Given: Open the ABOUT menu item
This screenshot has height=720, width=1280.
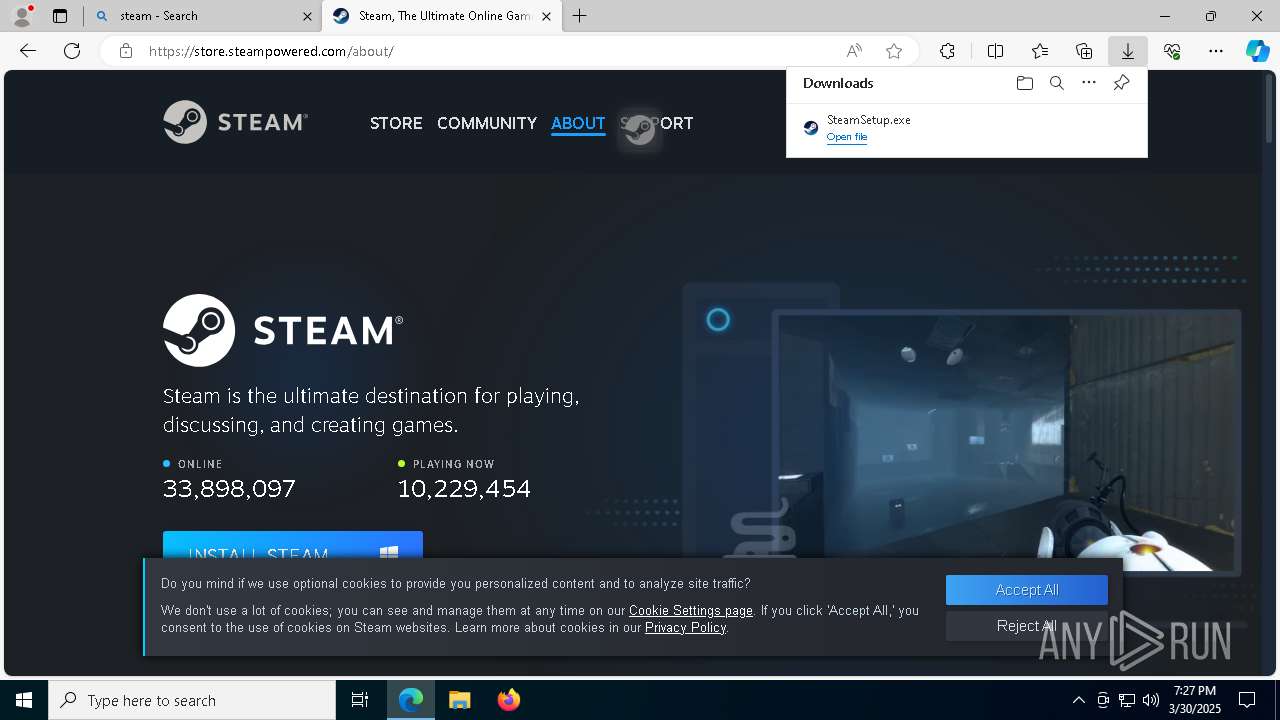Looking at the screenshot, I should point(578,123).
